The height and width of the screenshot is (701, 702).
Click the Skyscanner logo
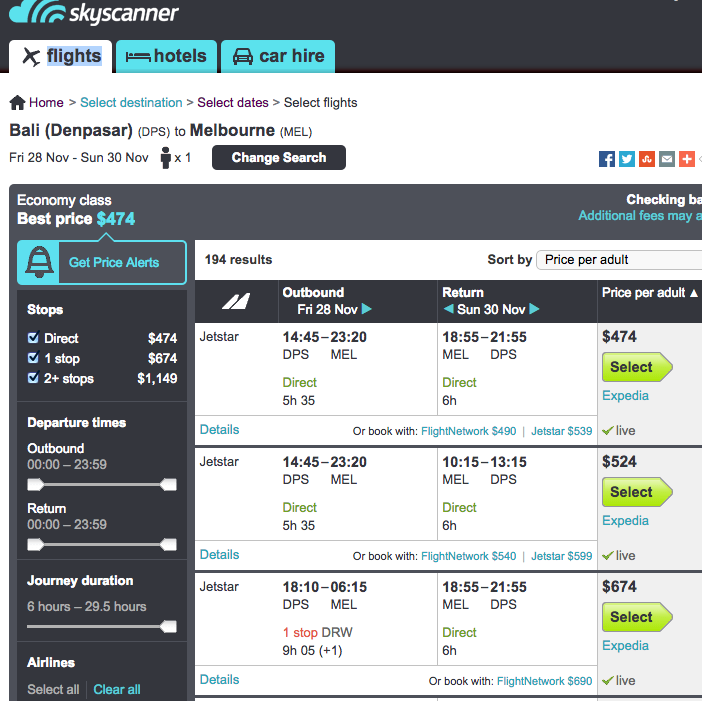pos(94,12)
